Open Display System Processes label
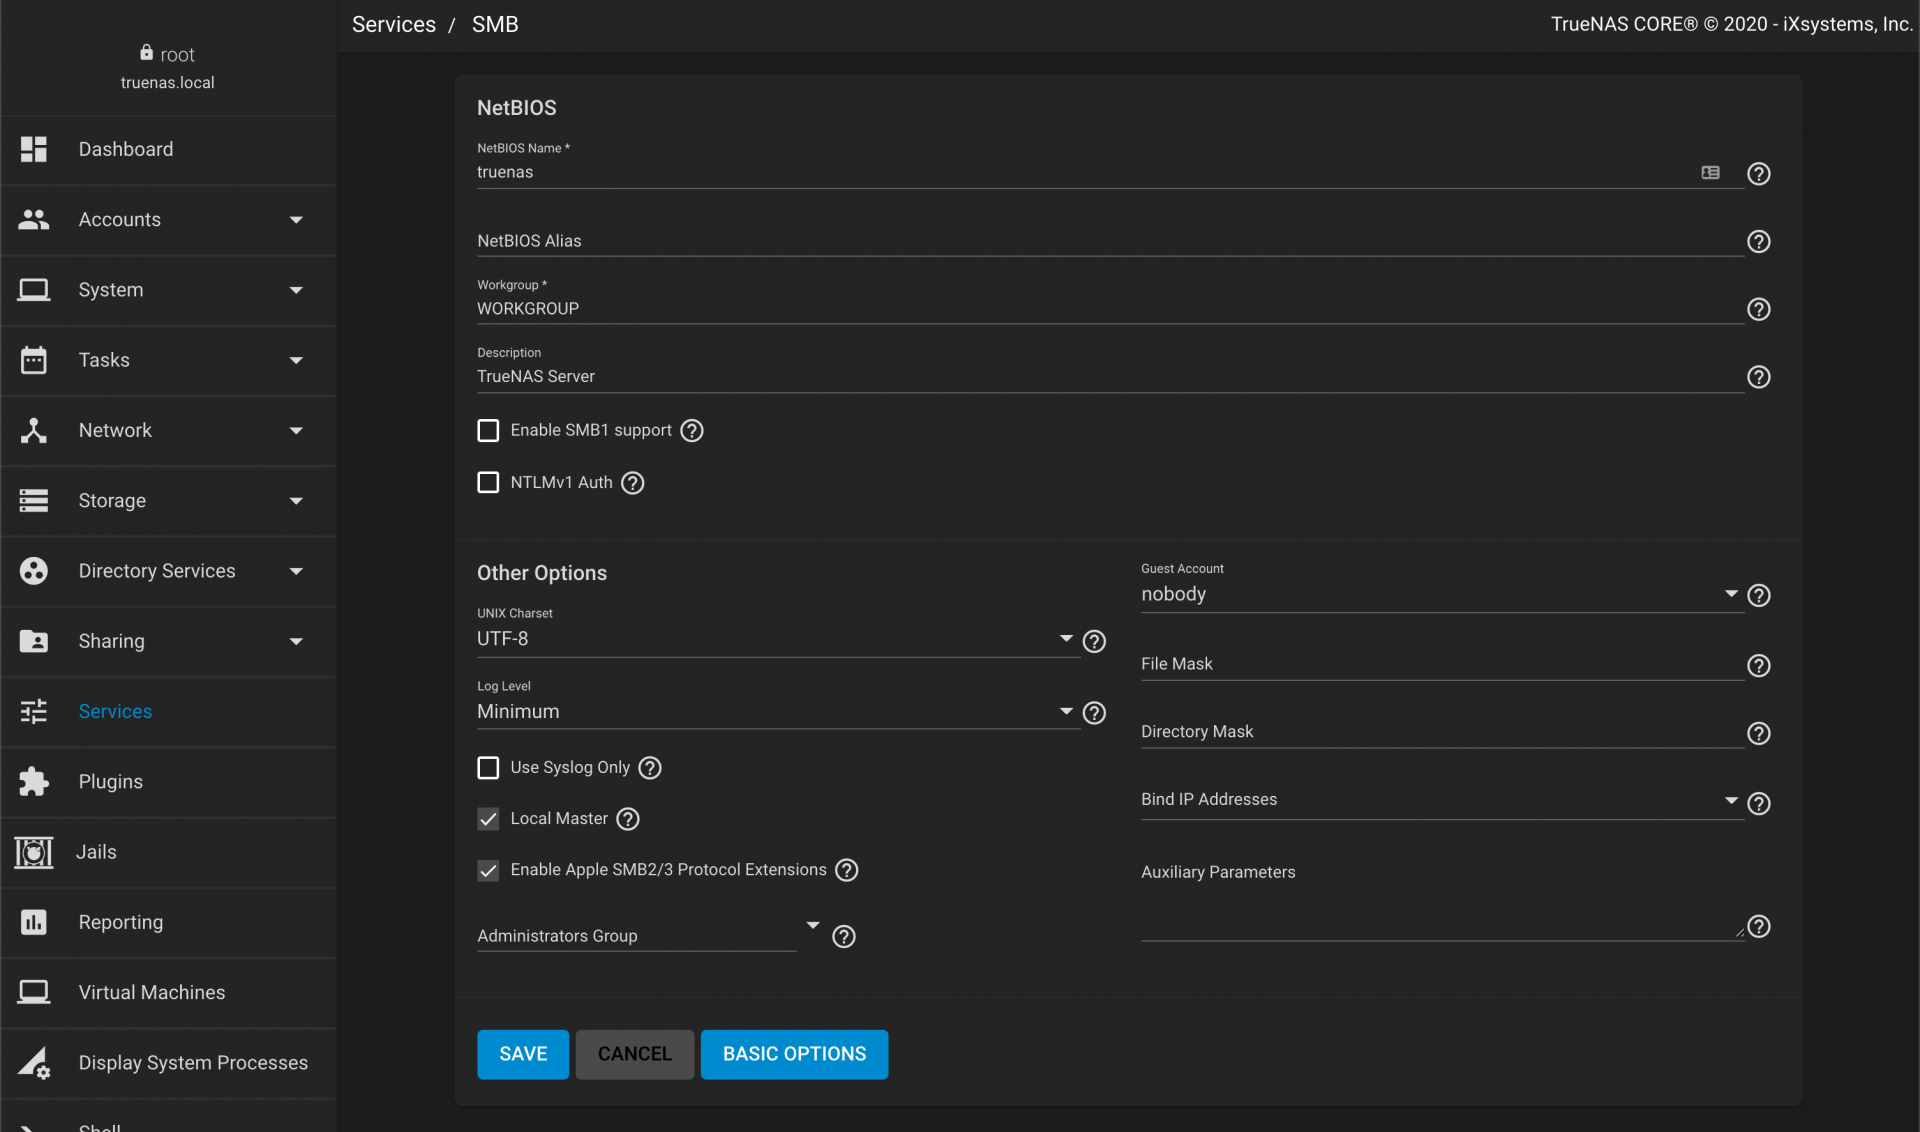This screenshot has height=1132, width=1920. (x=193, y=1063)
